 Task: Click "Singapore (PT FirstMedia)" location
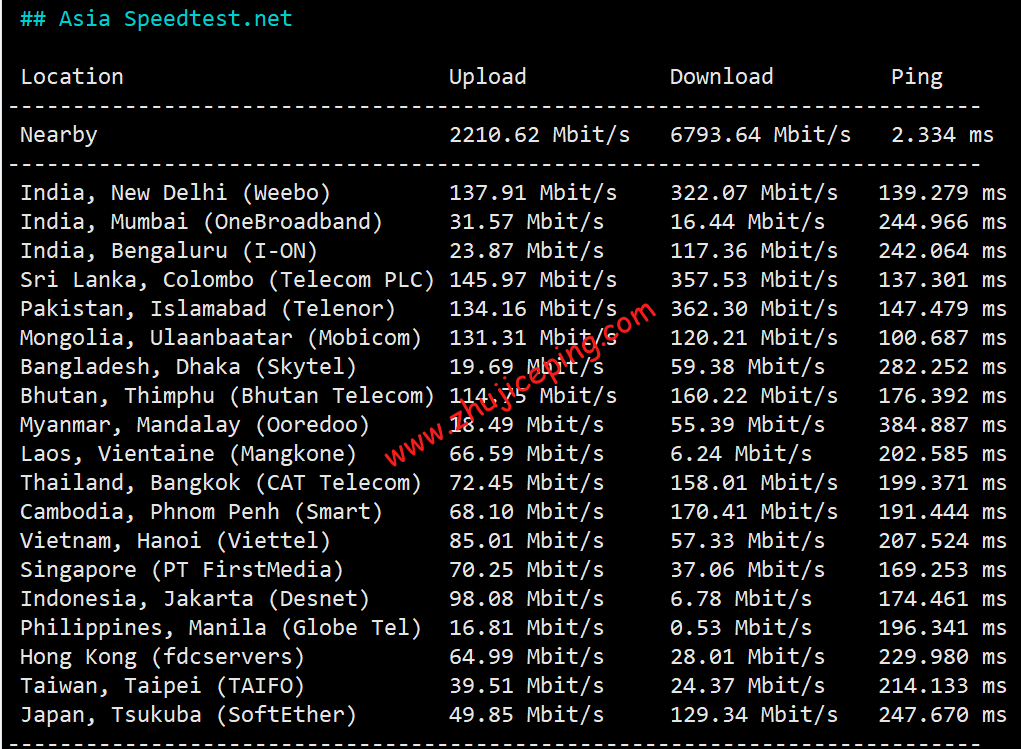[x=182, y=570]
